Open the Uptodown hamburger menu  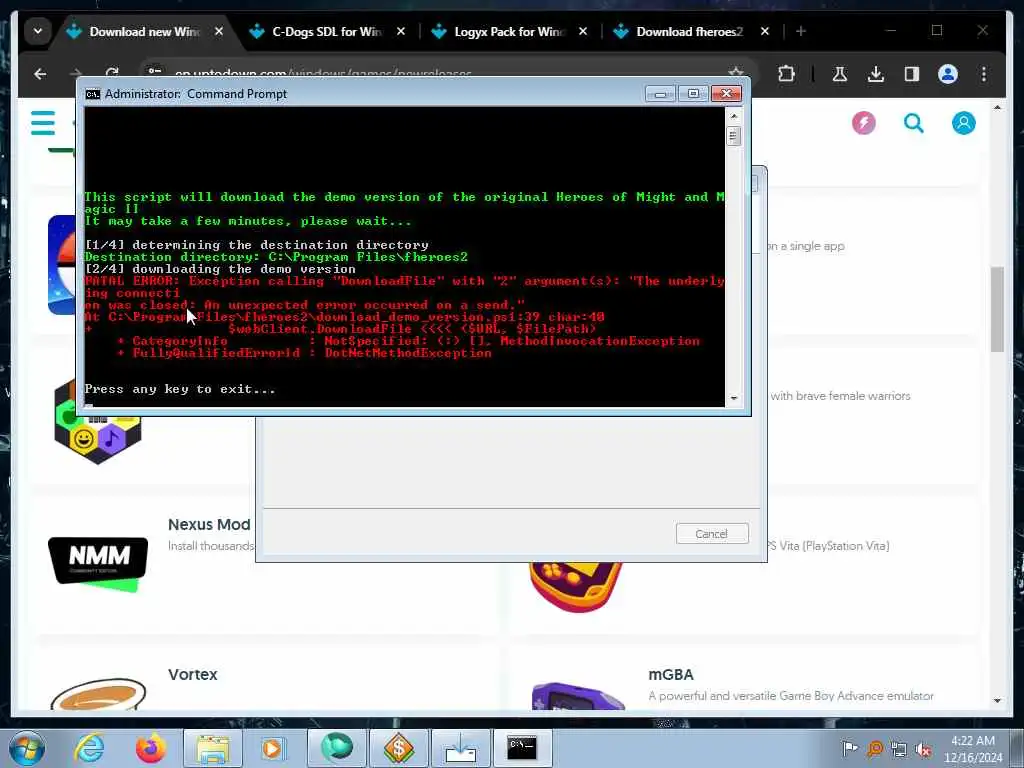coord(43,123)
